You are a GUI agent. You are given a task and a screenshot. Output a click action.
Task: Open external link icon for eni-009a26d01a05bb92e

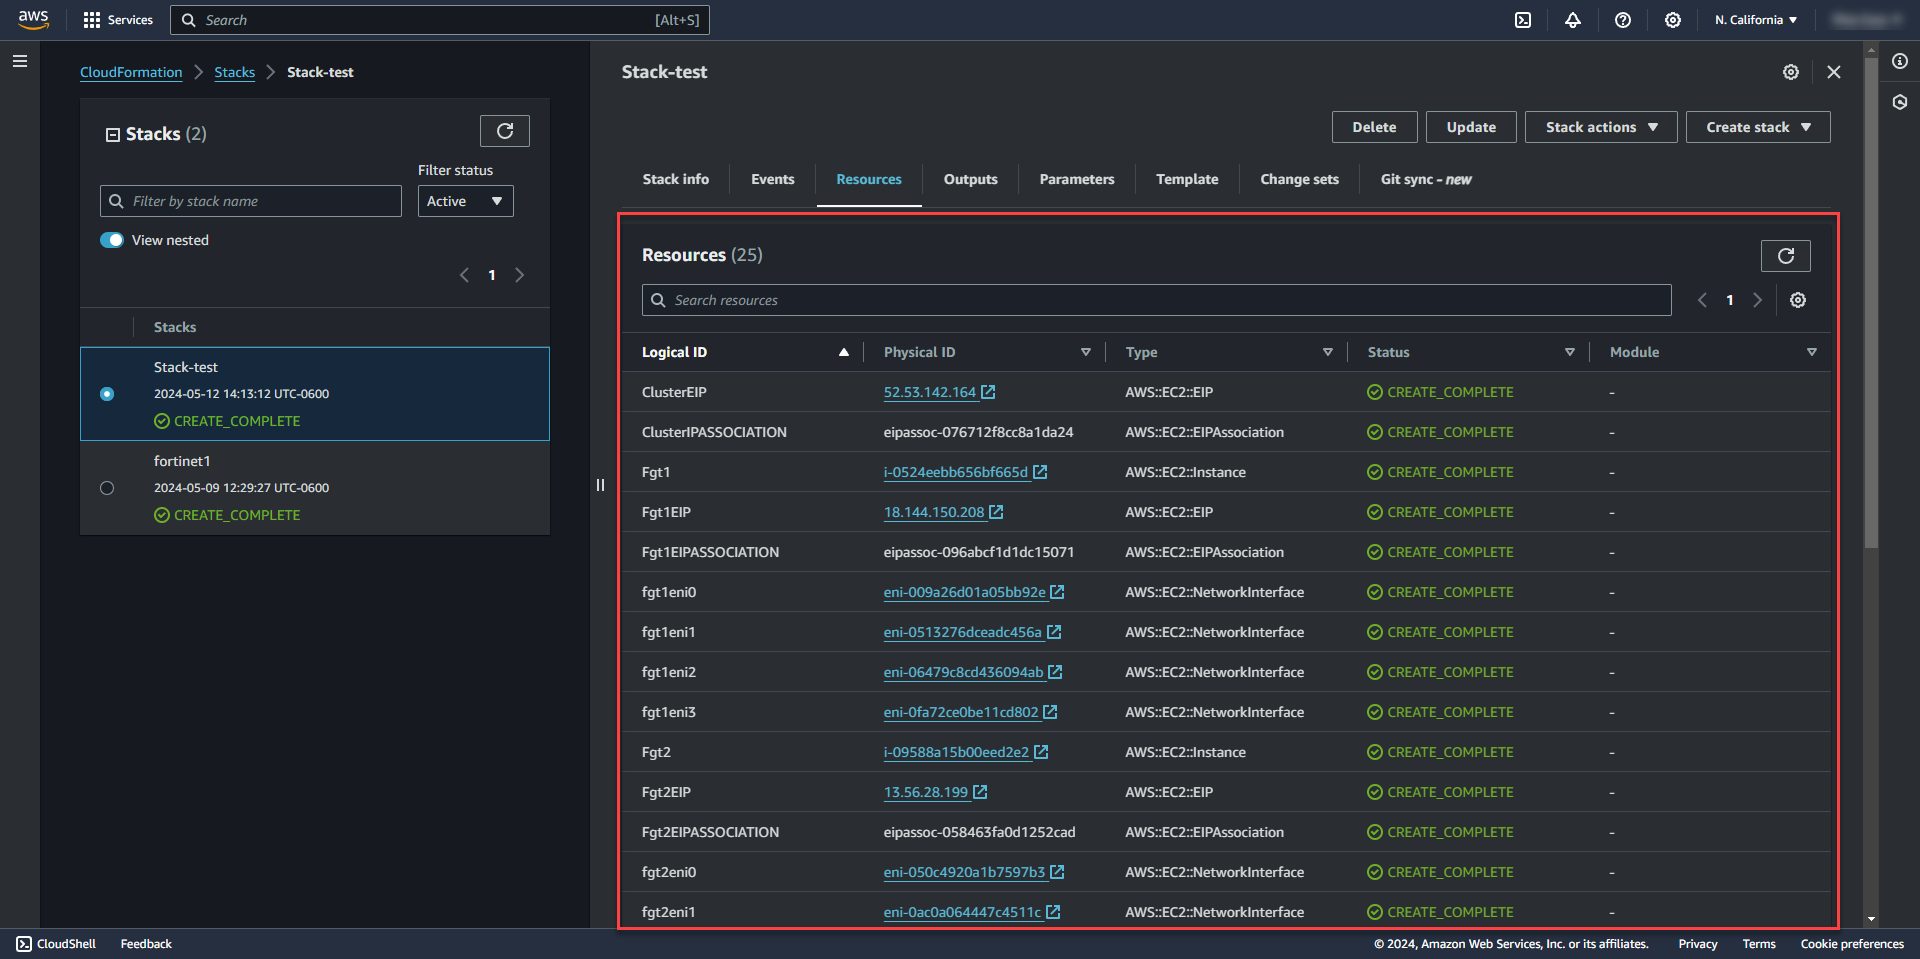(x=1058, y=592)
